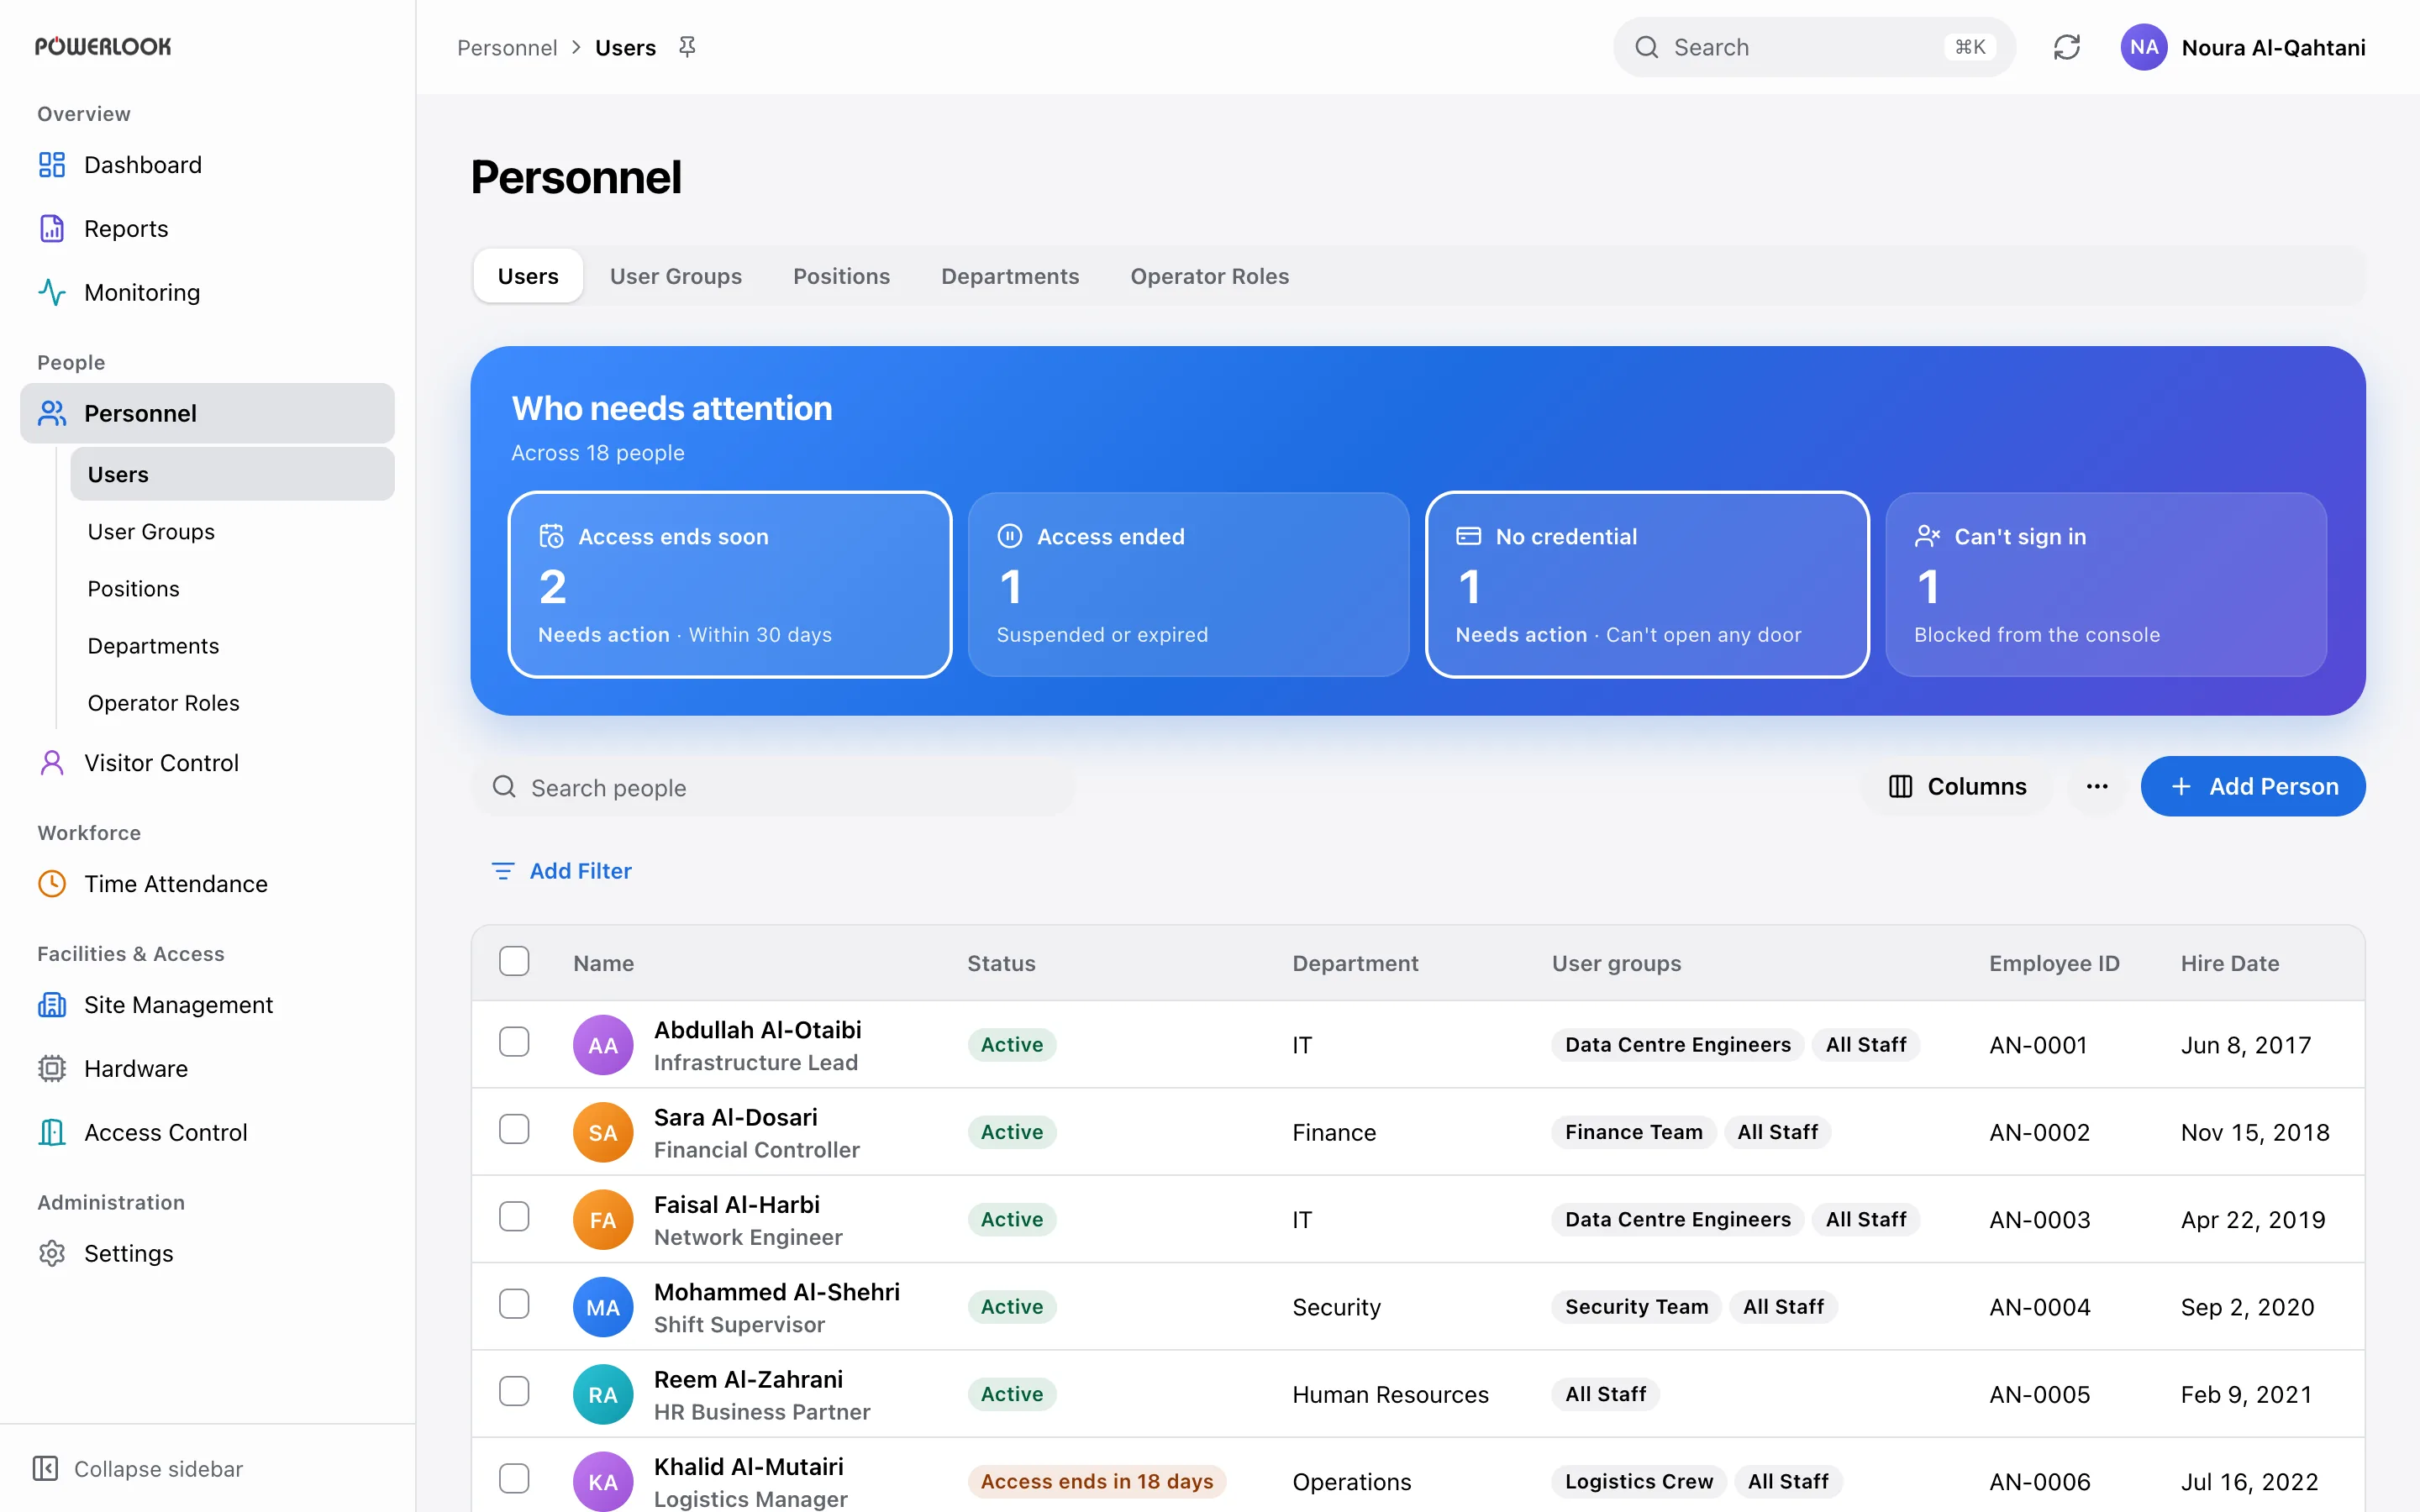Open the Dashboard sidebar item
Screen dimensions: 2420x1512
coord(207,165)
